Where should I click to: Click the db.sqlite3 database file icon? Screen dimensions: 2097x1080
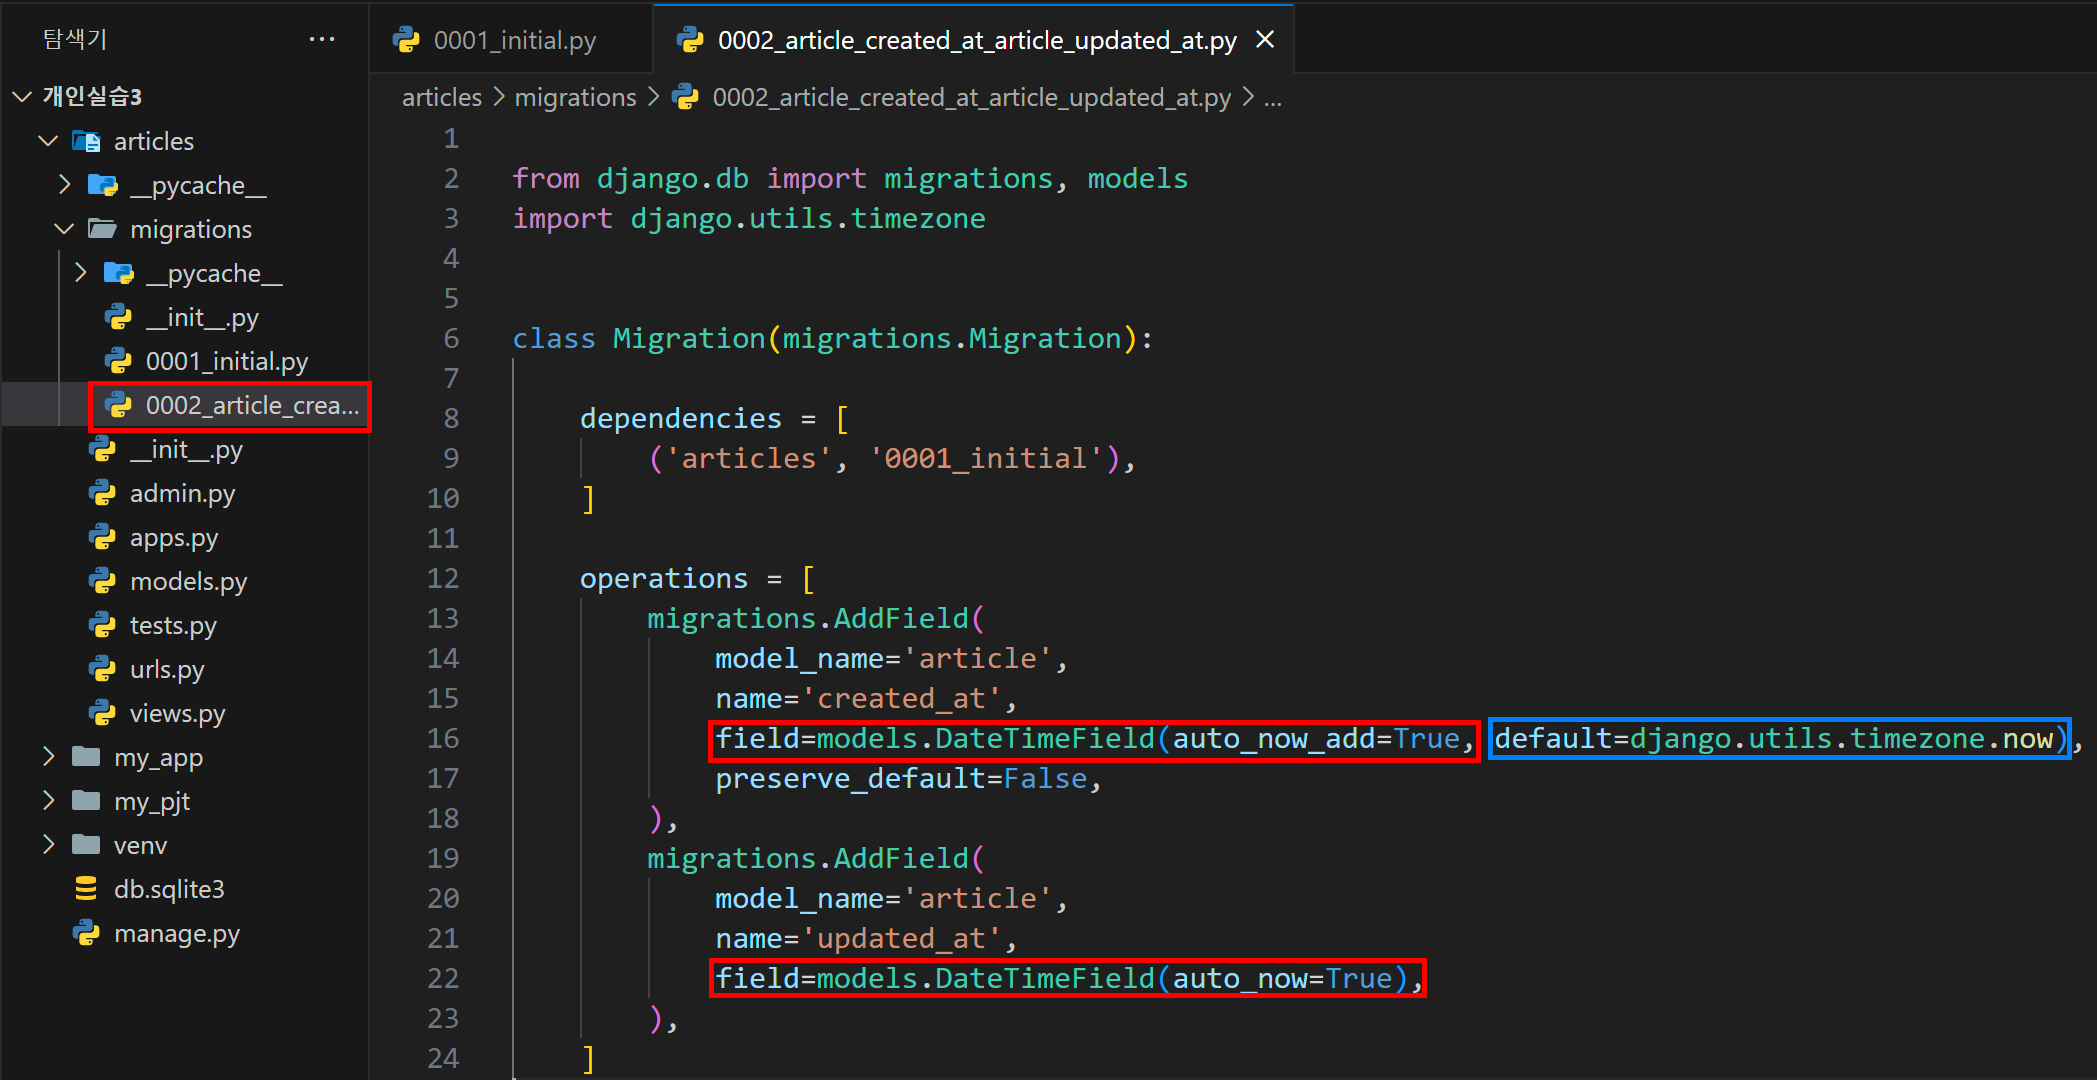pyautogui.click(x=87, y=889)
